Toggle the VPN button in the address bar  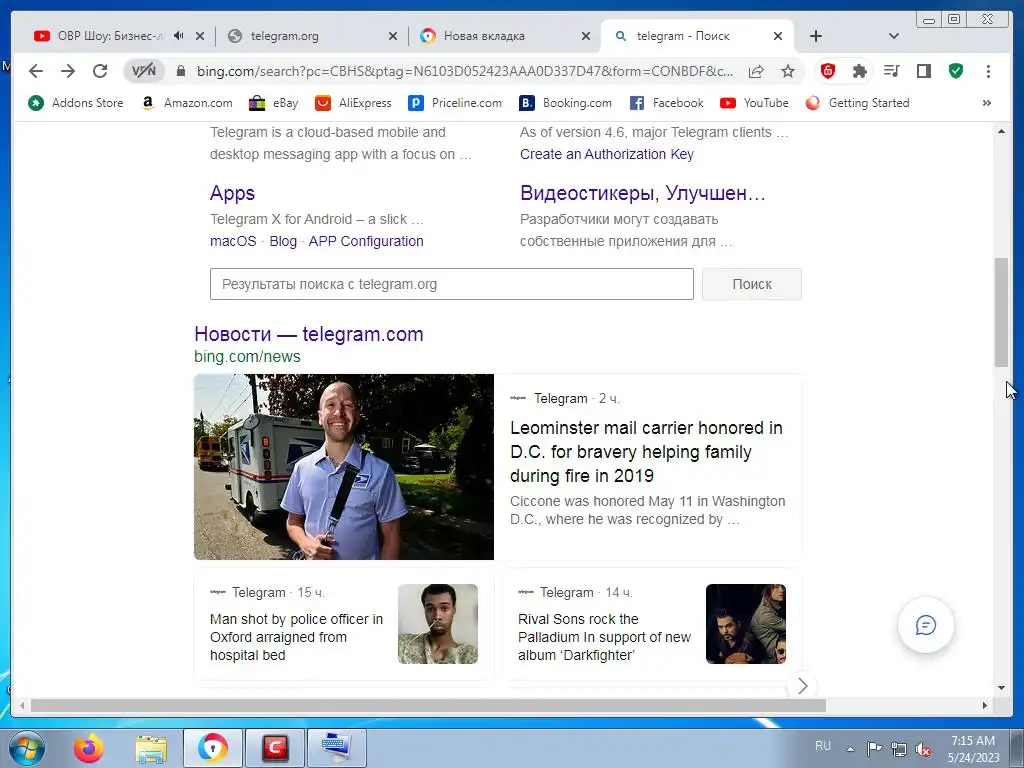click(144, 71)
